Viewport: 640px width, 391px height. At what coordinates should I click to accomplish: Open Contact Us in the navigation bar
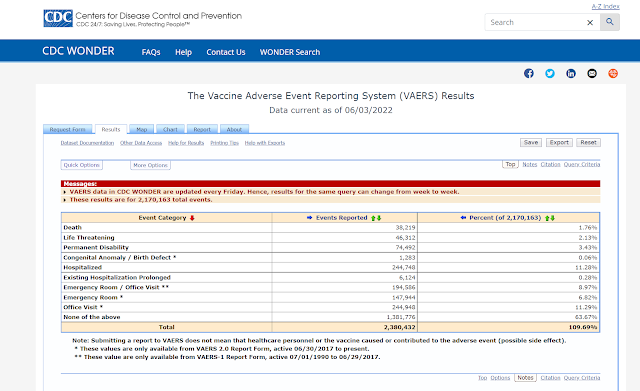[x=226, y=52]
